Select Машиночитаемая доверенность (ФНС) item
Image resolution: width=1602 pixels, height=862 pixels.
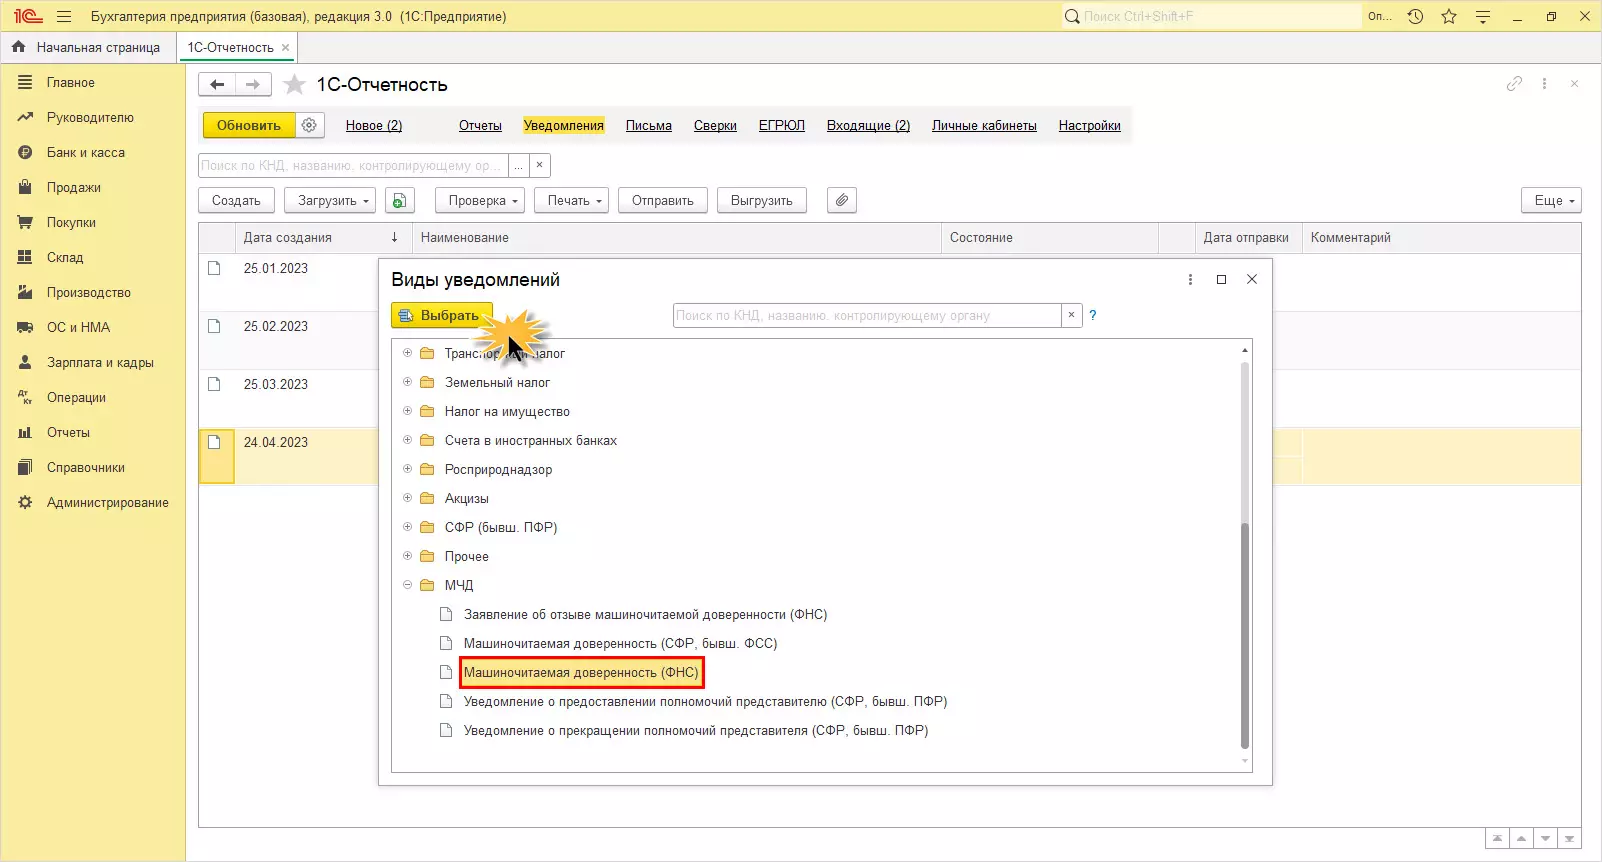[x=581, y=673]
